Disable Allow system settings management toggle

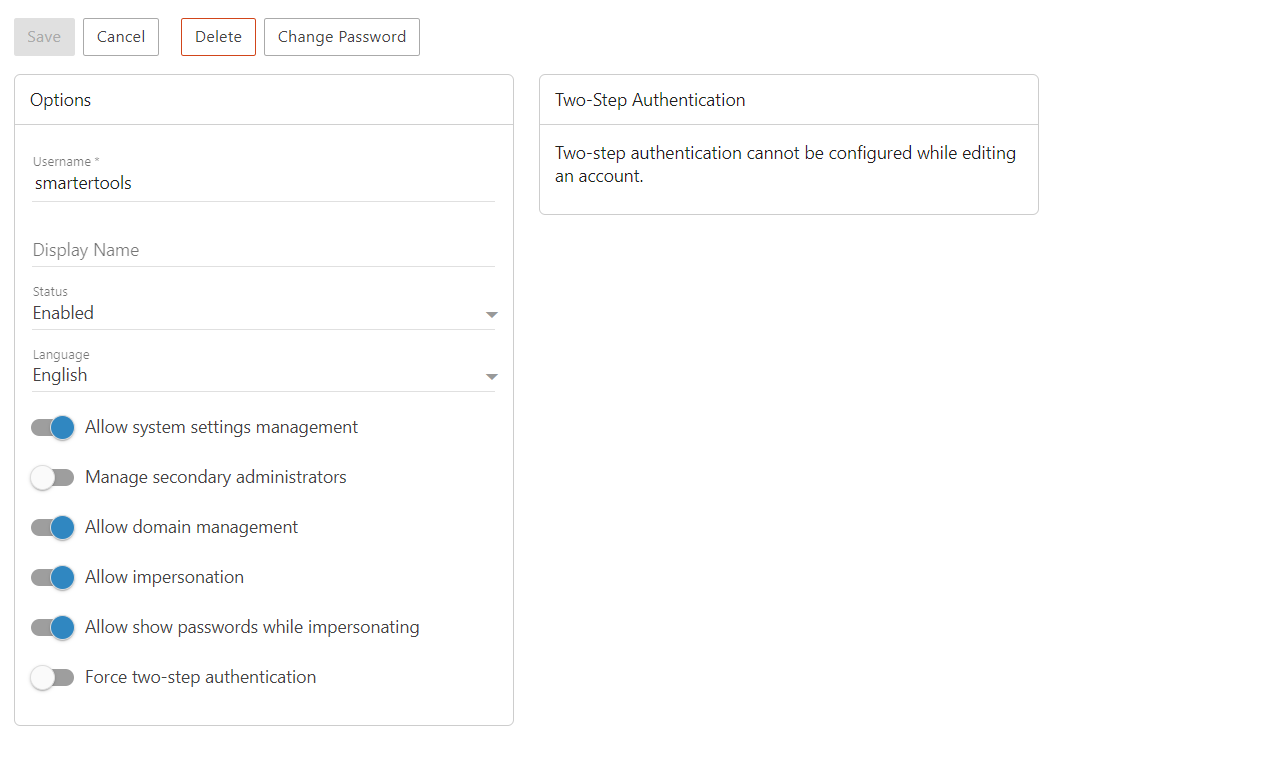(53, 428)
